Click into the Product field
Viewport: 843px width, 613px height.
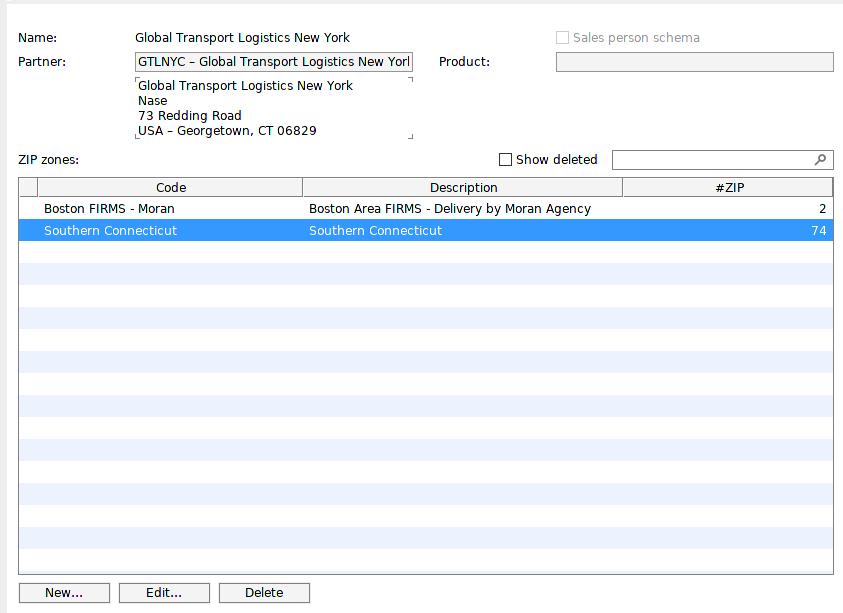(x=695, y=62)
